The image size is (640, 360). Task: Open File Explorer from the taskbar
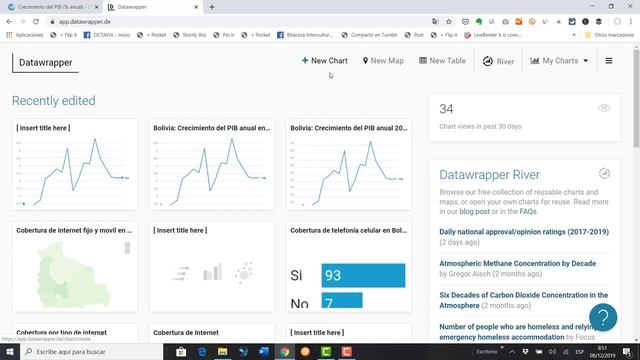[x=222, y=351]
